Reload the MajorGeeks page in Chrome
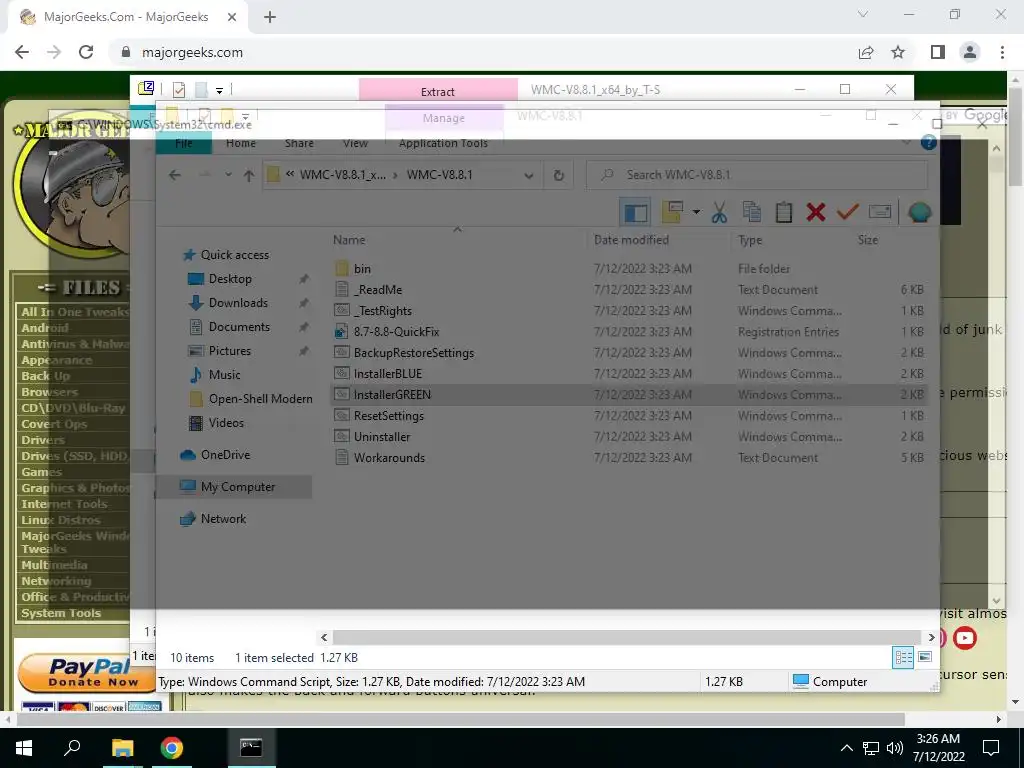 coord(86,52)
